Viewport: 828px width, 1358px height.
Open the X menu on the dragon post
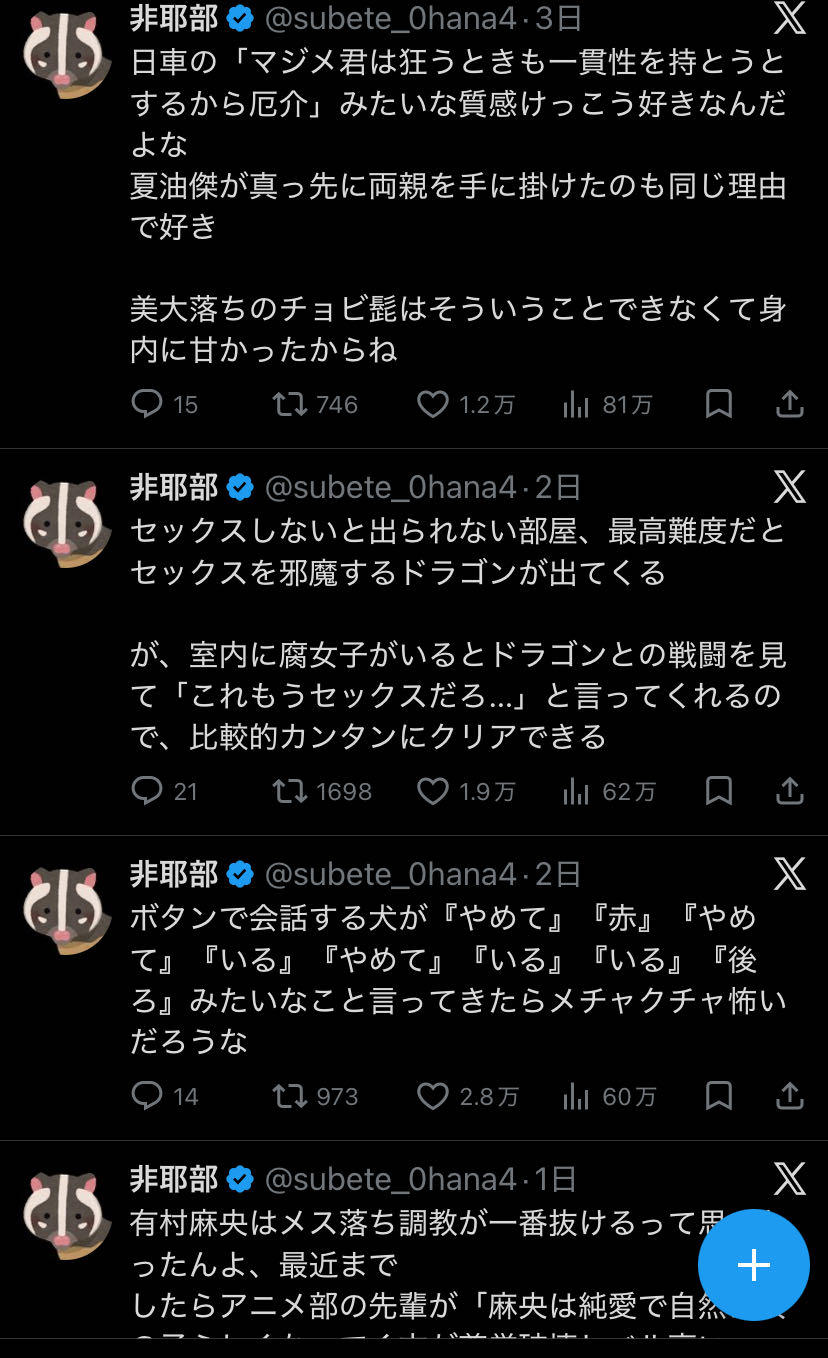pyautogui.click(x=790, y=487)
